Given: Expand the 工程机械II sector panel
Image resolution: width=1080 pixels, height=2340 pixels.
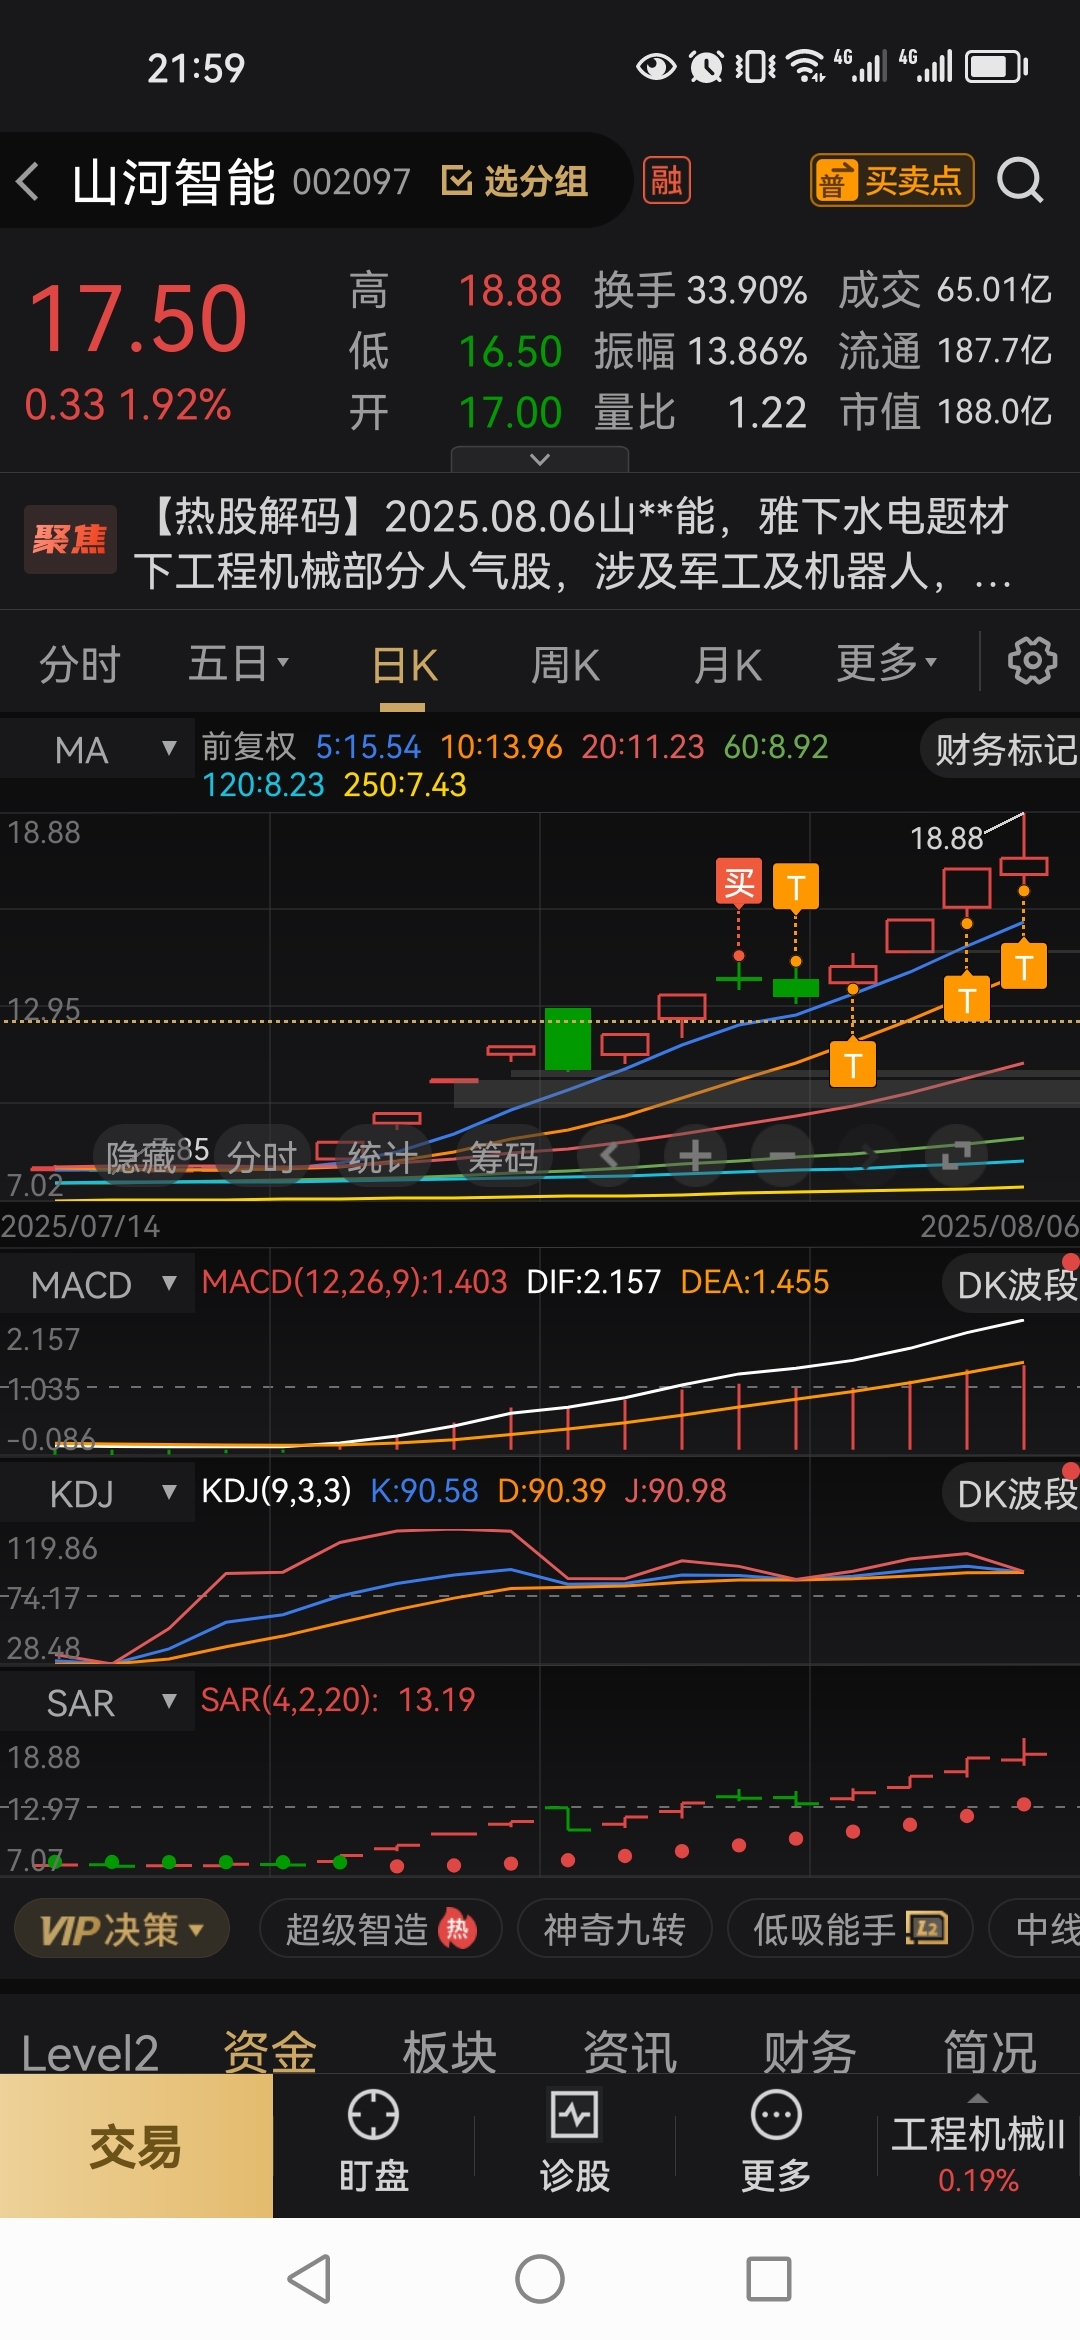Looking at the screenshot, I should 978,2146.
